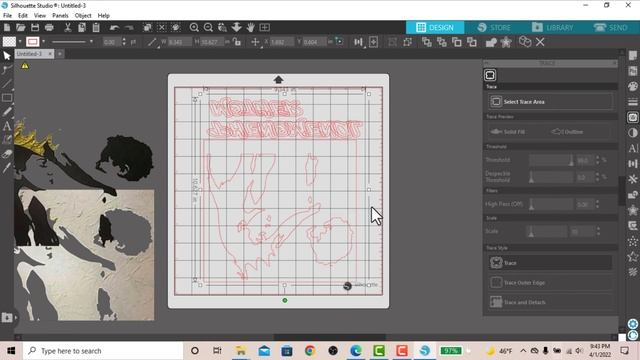This screenshot has width=640, height=360.
Task: Create a new document
Action: pyautogui.click(x=7, y=27)
